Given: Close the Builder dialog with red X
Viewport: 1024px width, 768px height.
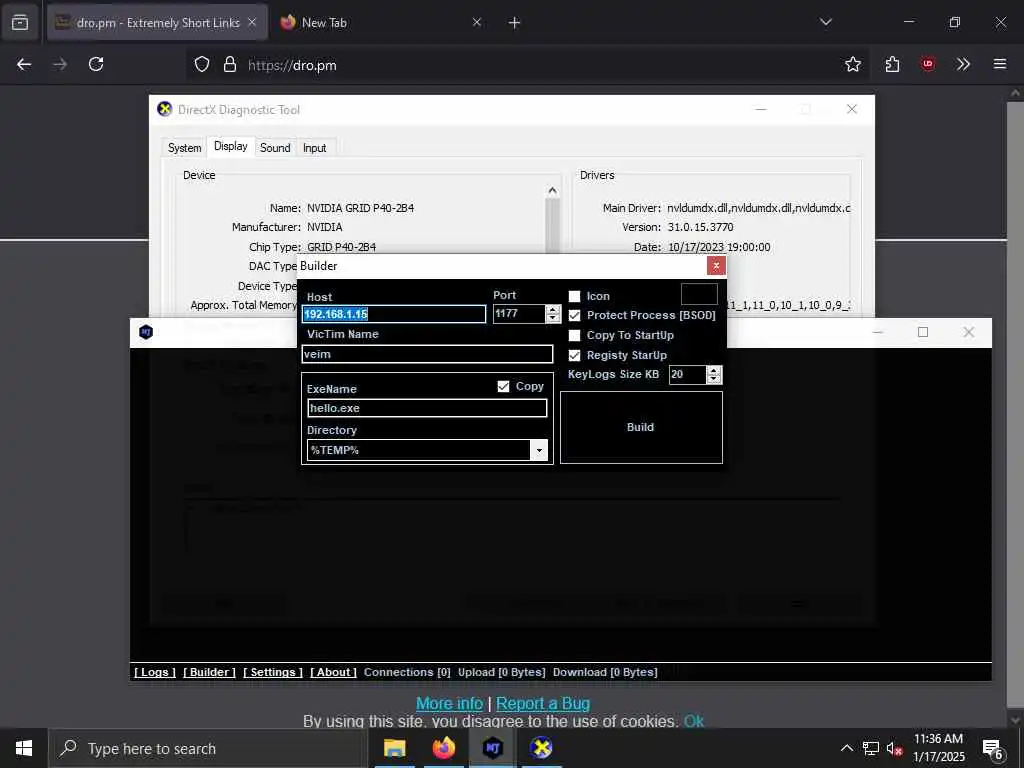Looking at the screenshot, I should (x=716, y=266).
